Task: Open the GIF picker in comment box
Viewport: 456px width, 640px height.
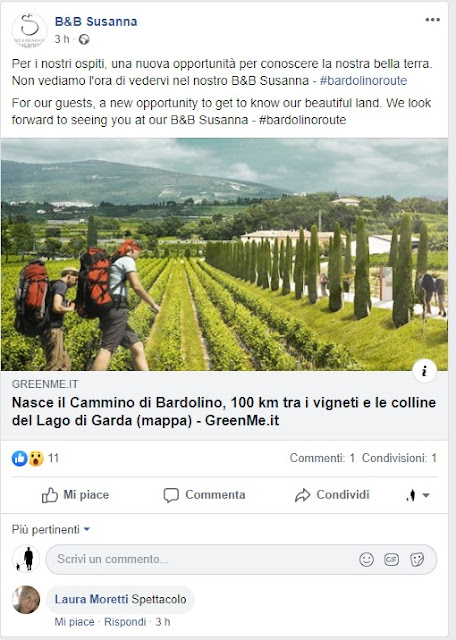Action: 391,559
